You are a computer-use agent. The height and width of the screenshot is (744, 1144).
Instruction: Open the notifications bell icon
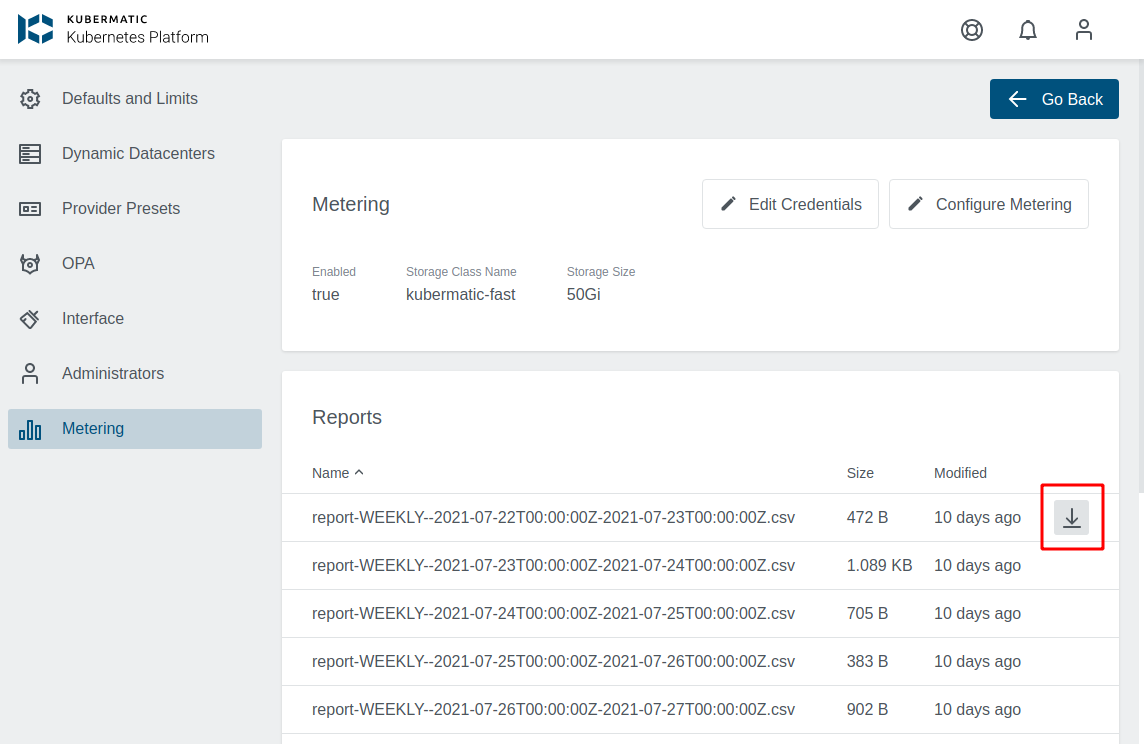click(x=1028, y=30)
